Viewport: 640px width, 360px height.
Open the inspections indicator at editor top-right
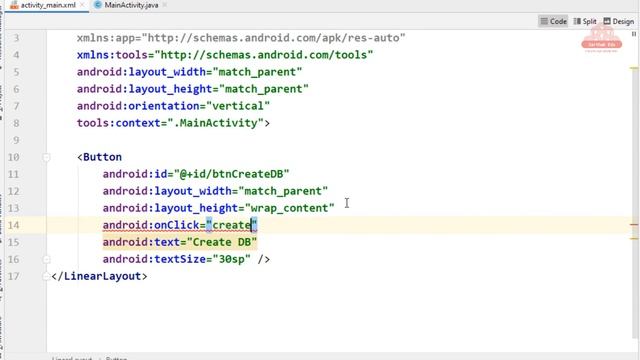(x=634, y=34)
